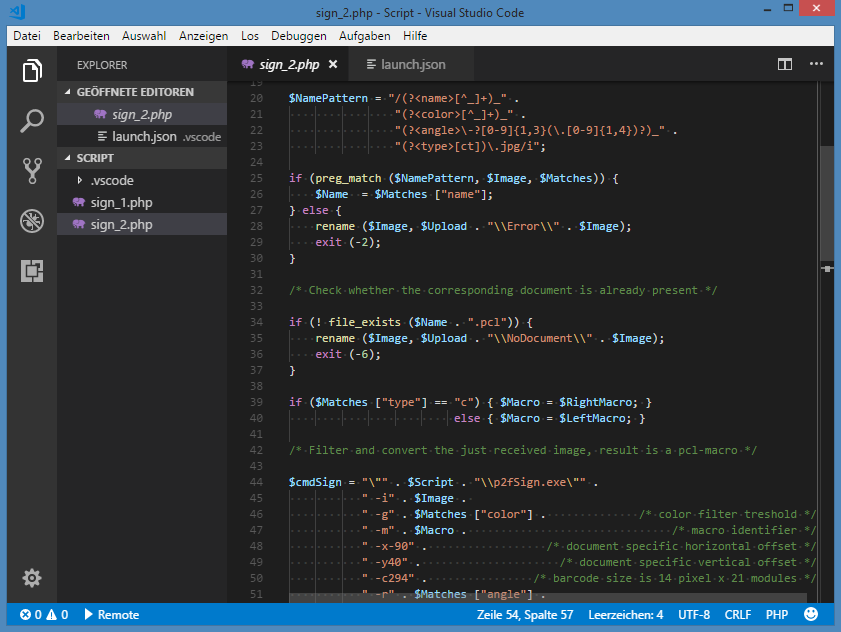This screenshot has width=841, height=632.
Task: Change the UTF-8 encoding in status bar
Action: point(694,614)
